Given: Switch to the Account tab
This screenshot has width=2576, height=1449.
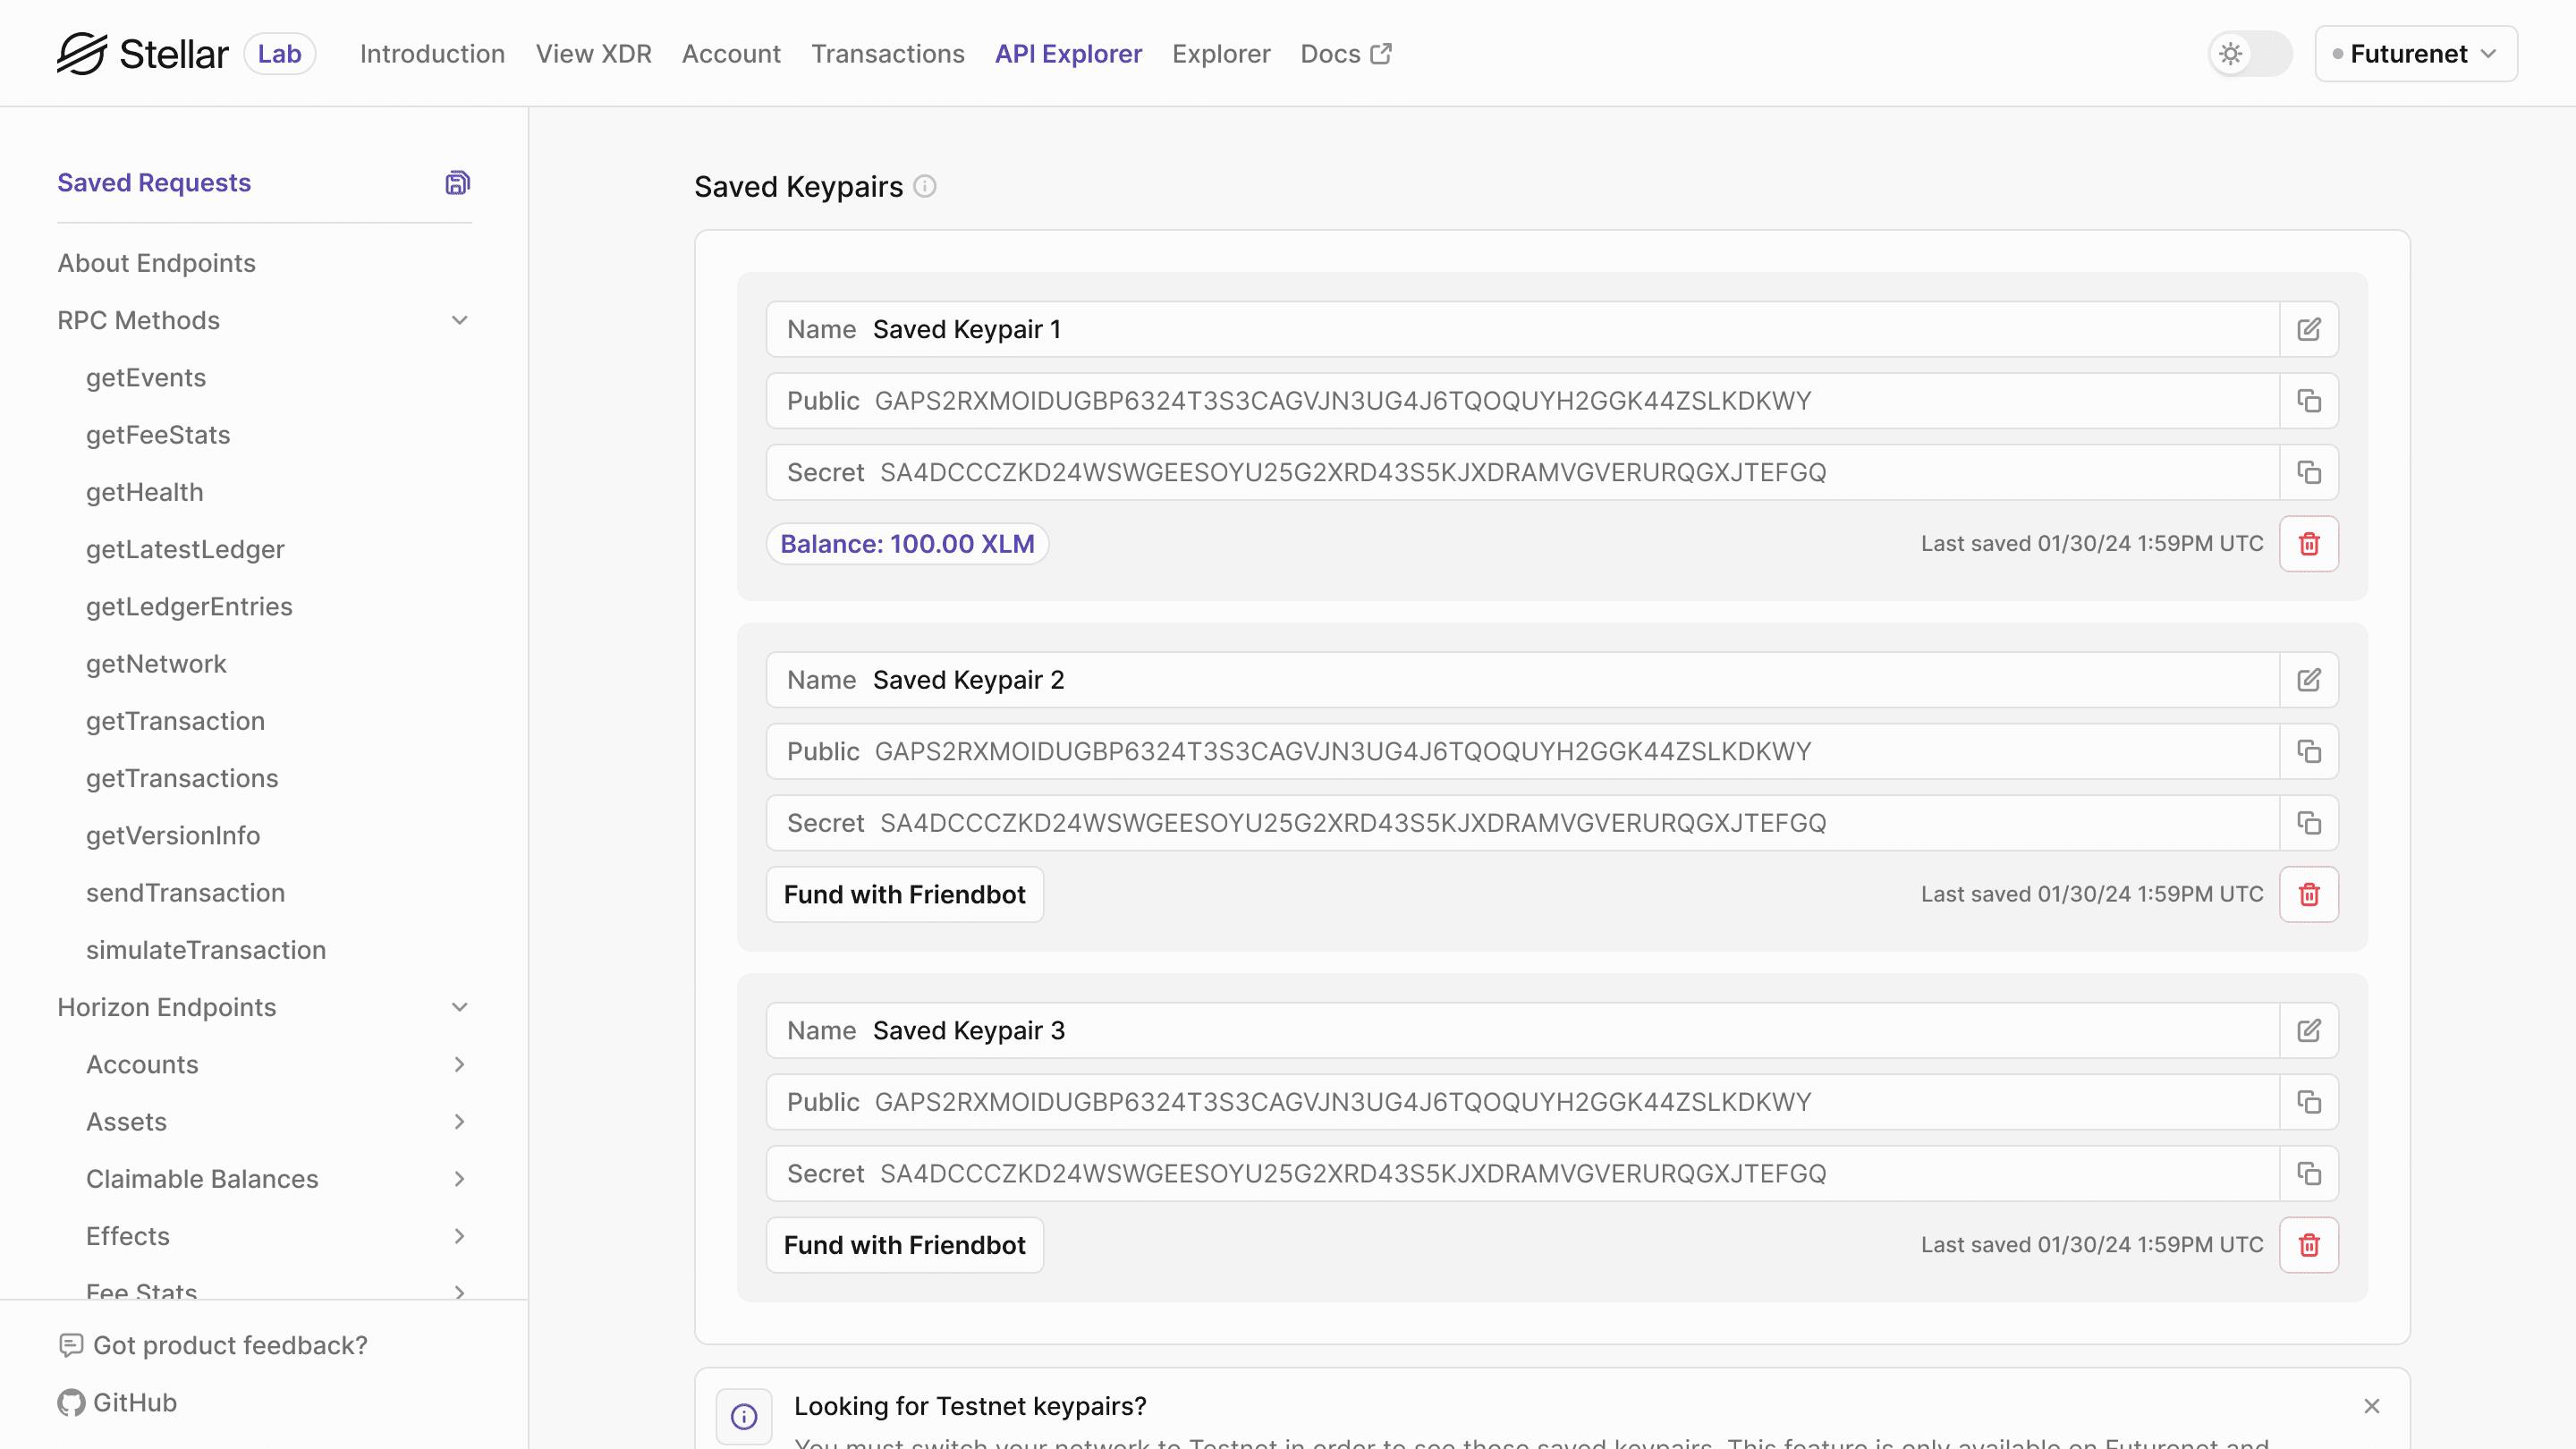Looking at the screenshot, I should pyautogui.click(x=731, y=54).
